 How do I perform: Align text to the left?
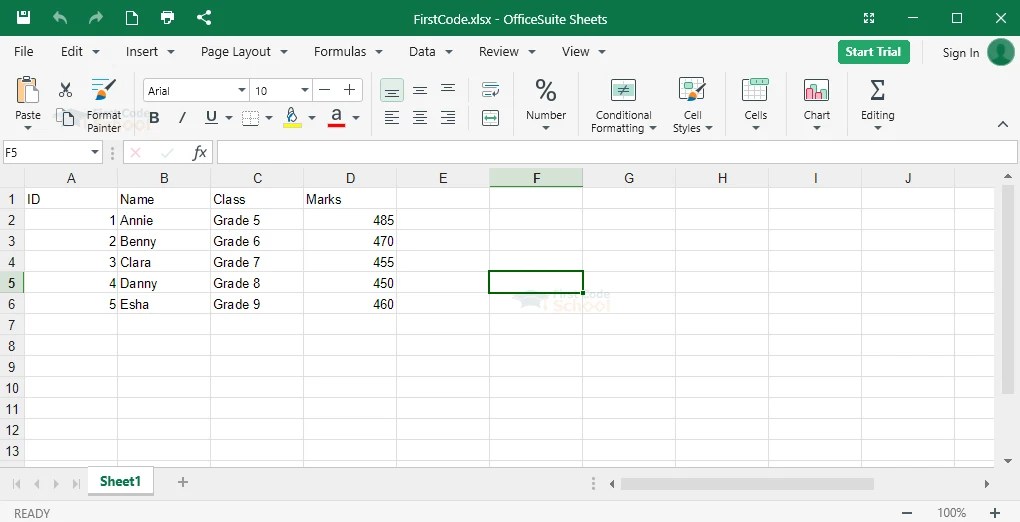(x=392, y=118)
